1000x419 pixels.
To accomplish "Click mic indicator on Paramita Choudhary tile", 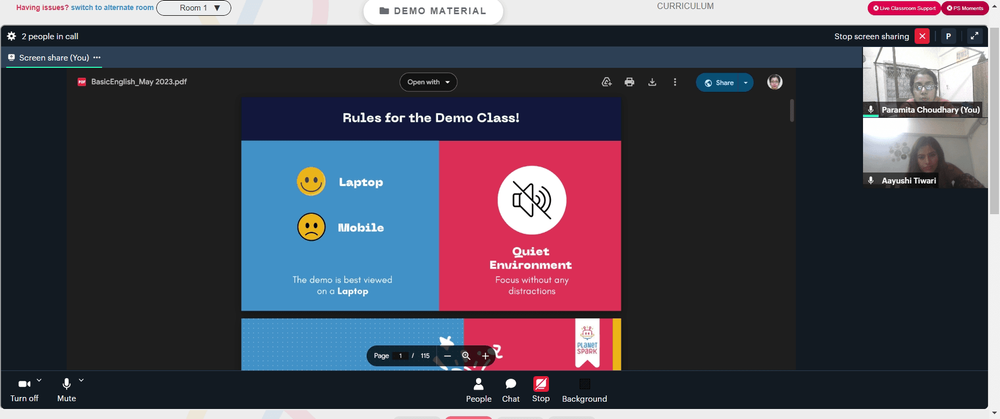I will click(x=871, y=110).
